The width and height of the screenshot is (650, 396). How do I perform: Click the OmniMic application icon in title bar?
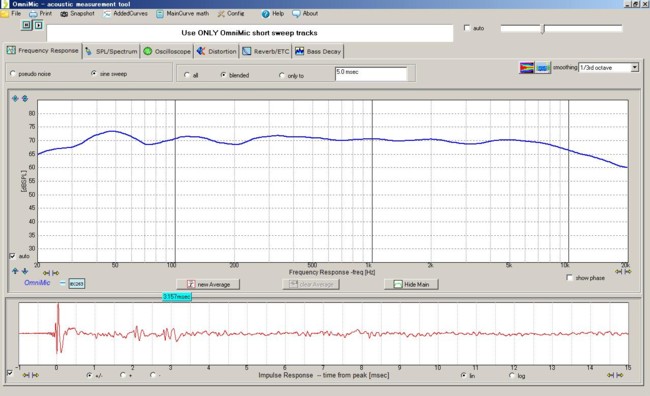point(5,4)
